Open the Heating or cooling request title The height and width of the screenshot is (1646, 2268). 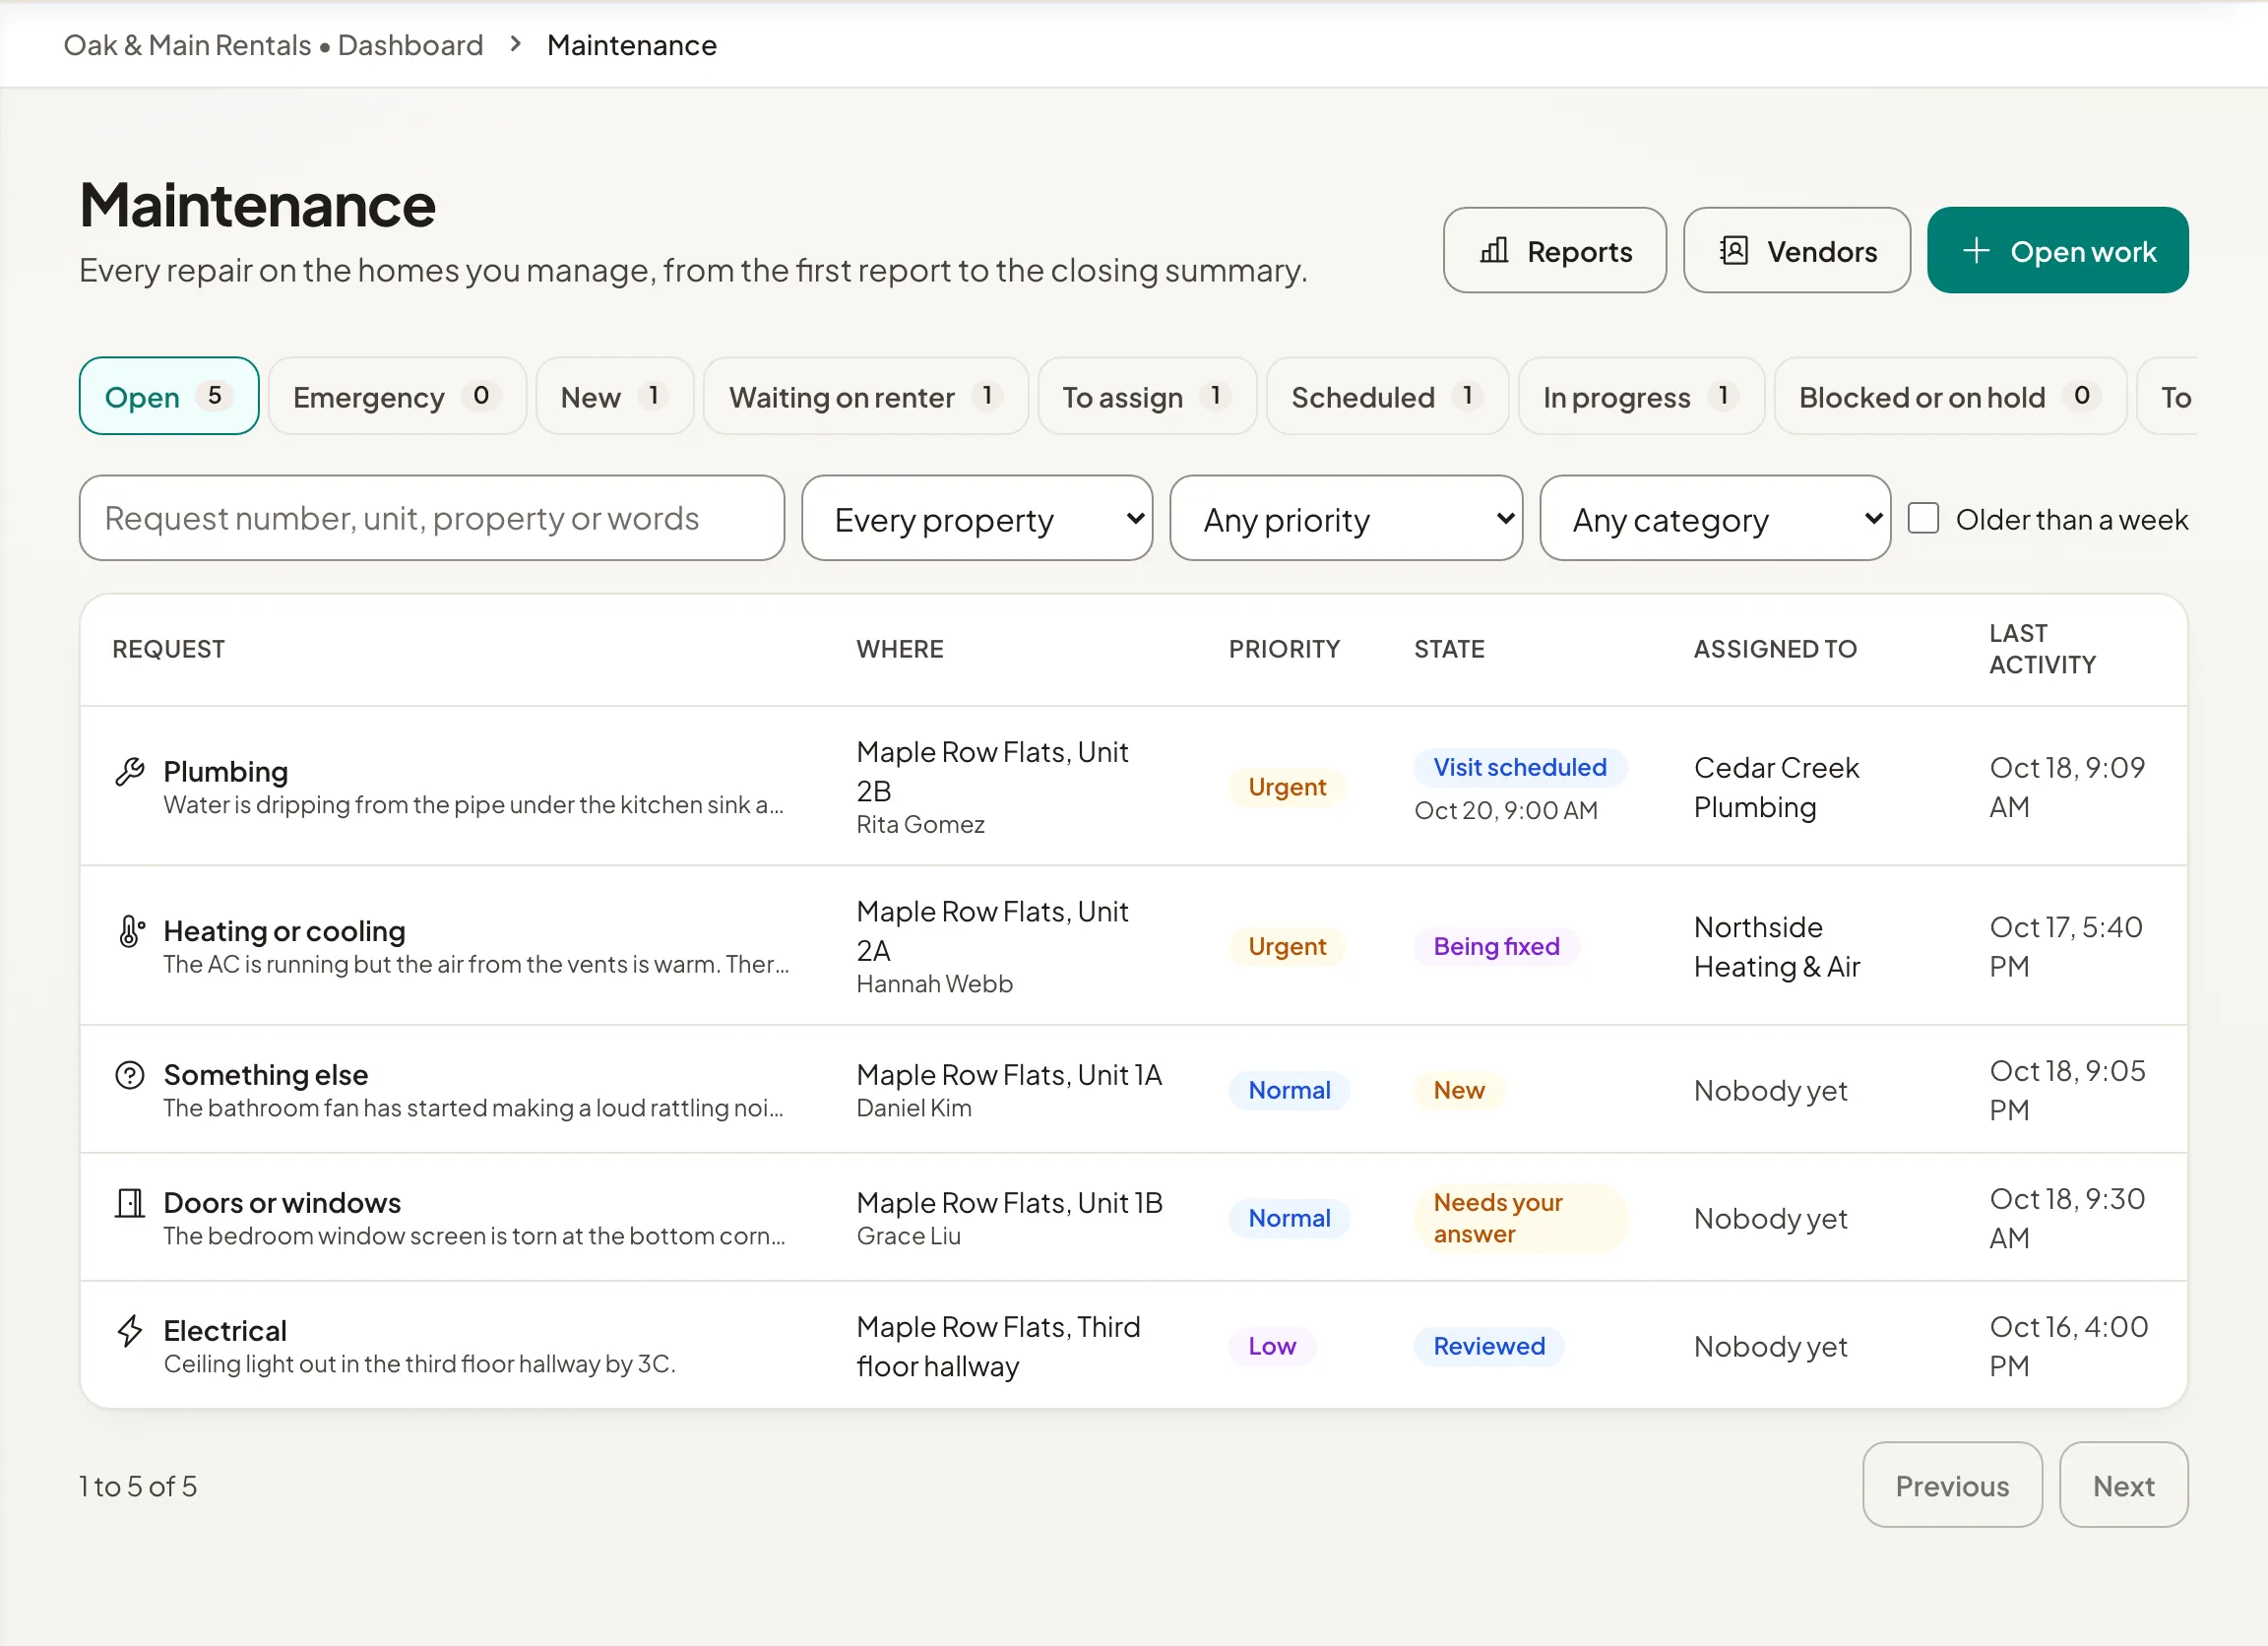[285, 931]
